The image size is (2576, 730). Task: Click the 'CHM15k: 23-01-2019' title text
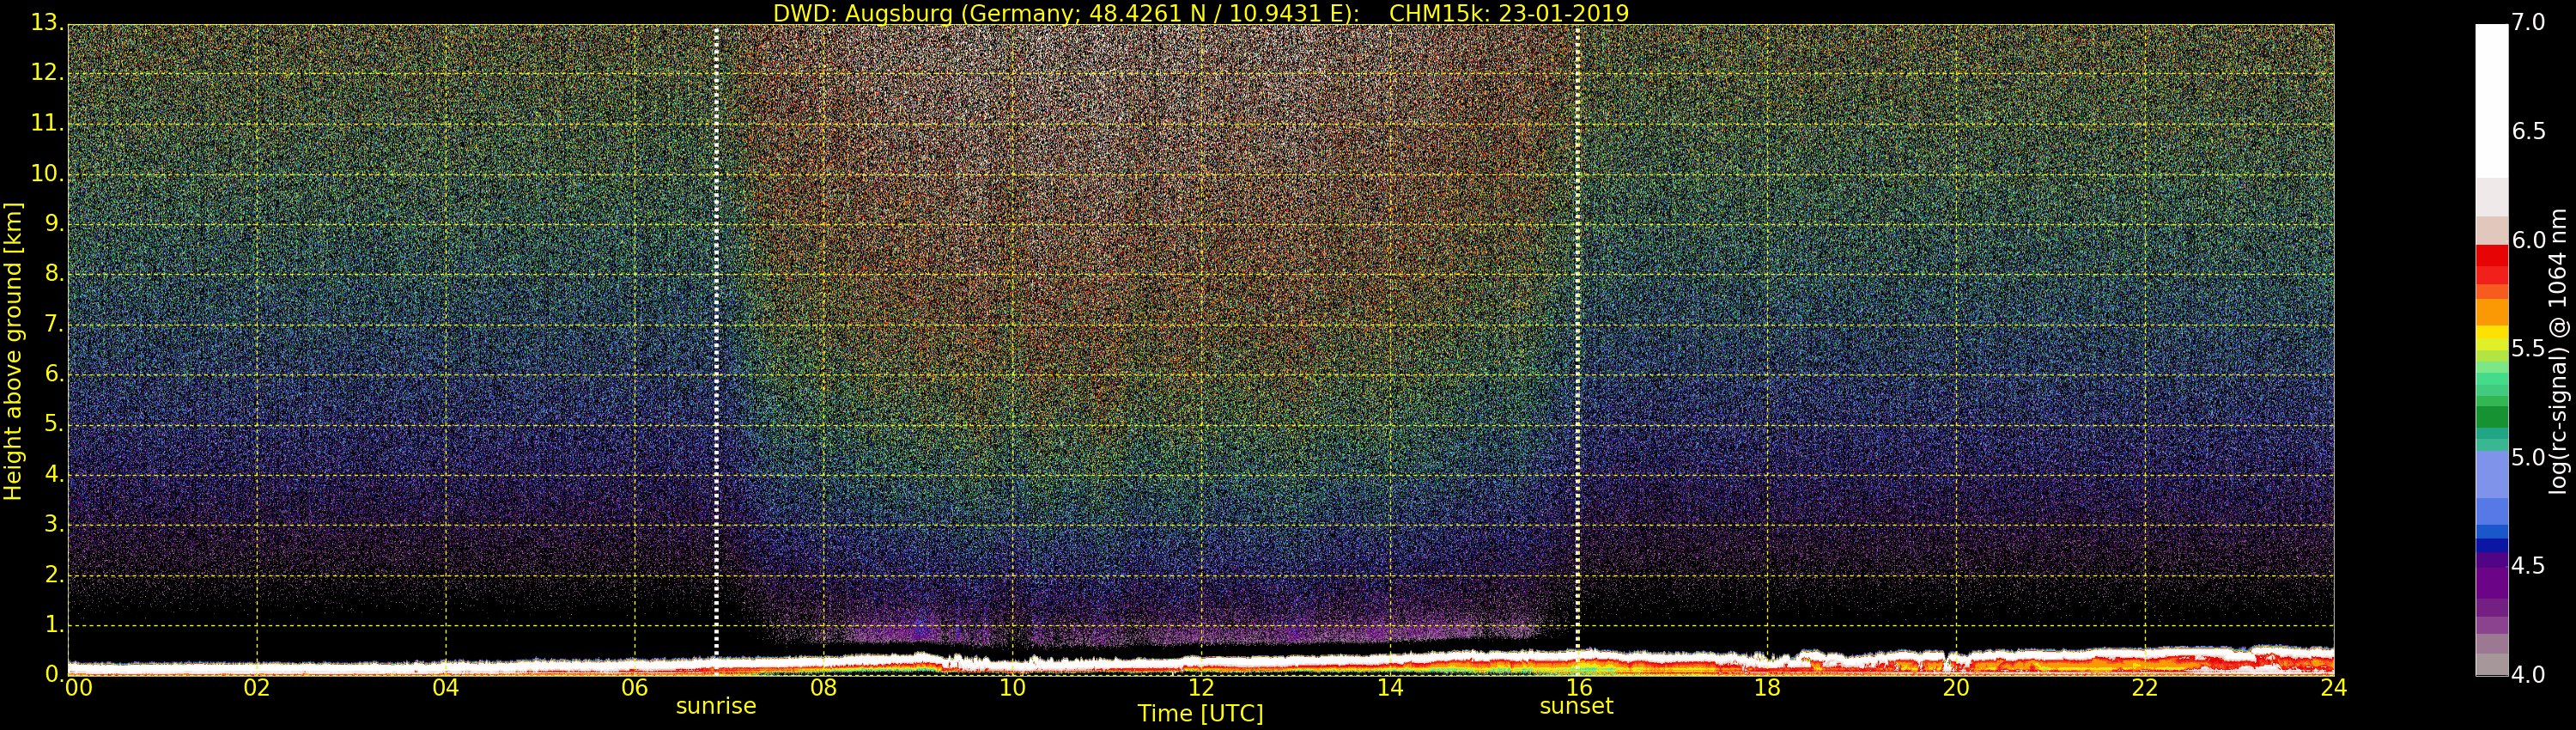pos(1509,13)
